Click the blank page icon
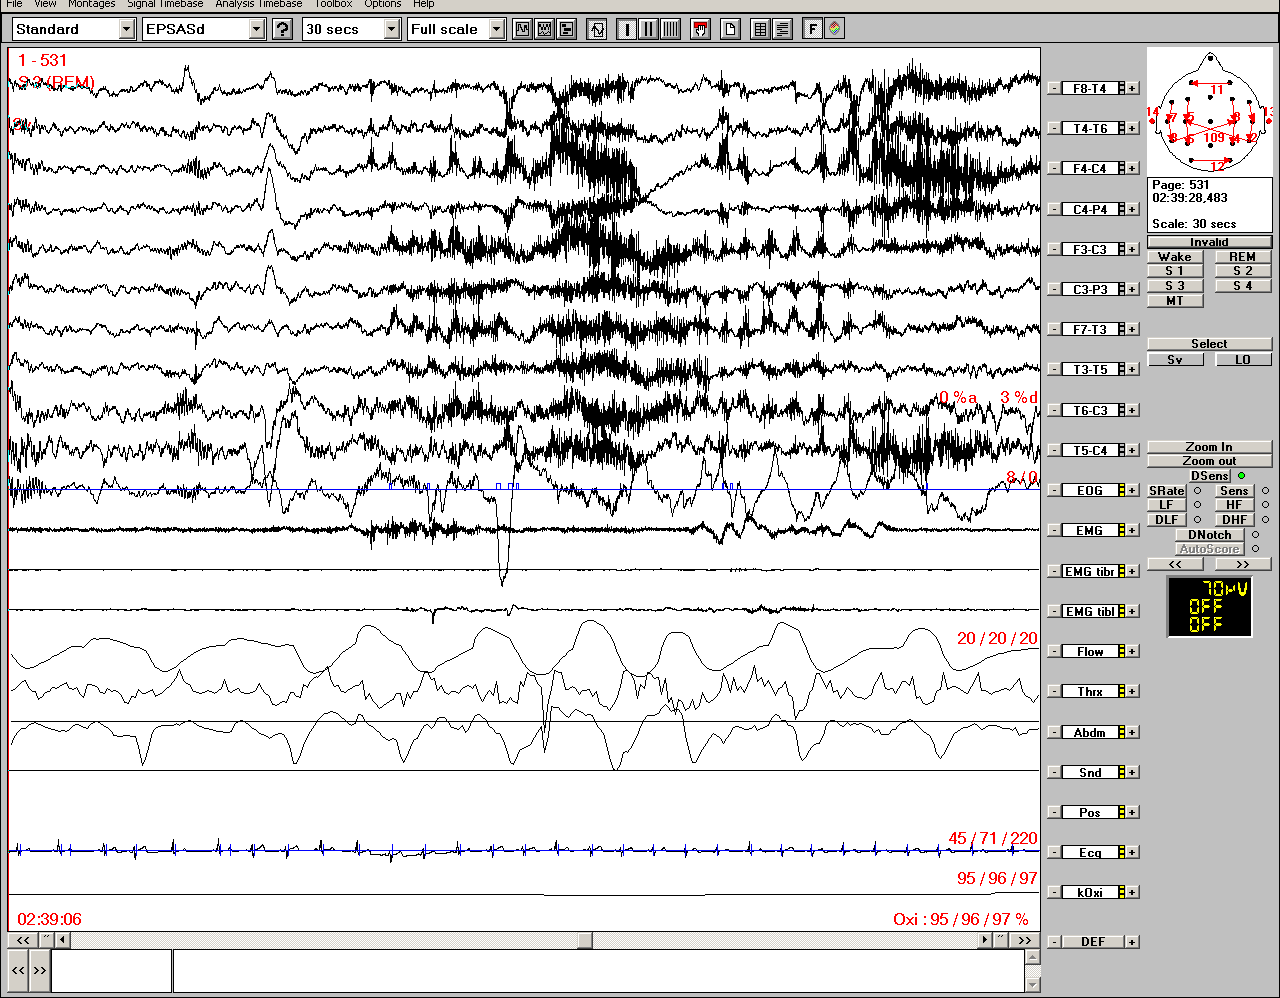Screen dimensions: 1280x998 [x=730, y=29]
